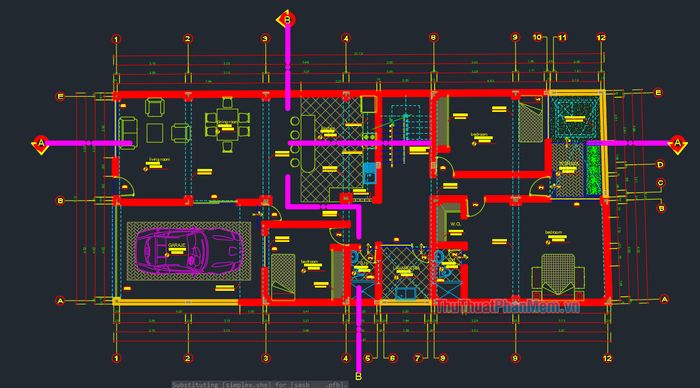Click grid bubble 12 in the bottom row

point(607,358)
